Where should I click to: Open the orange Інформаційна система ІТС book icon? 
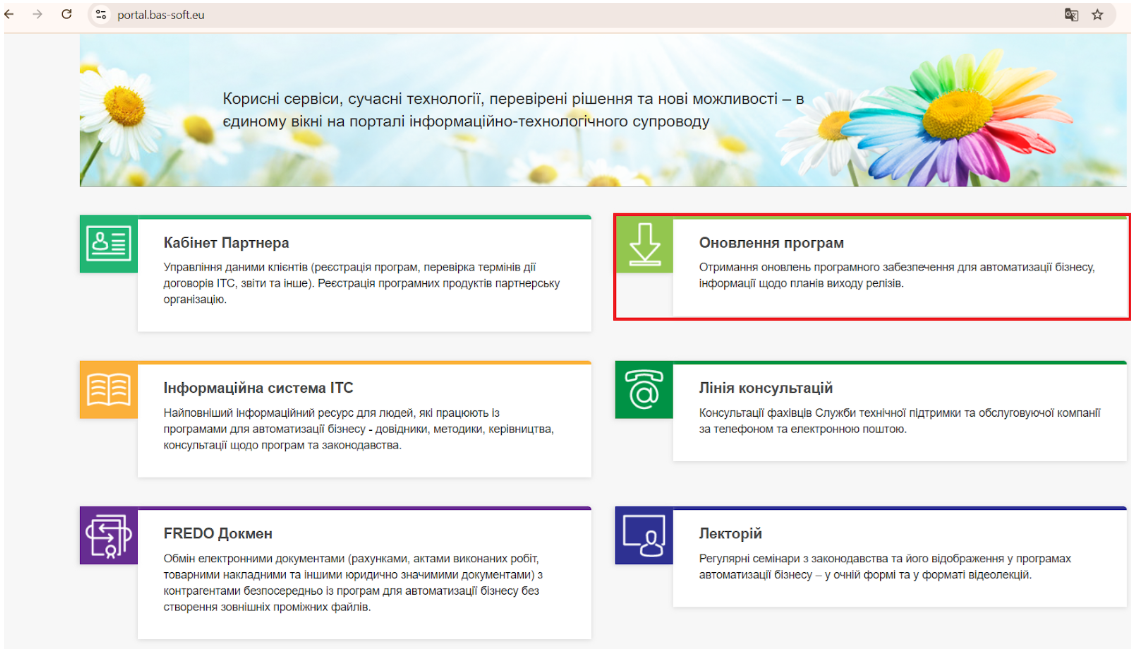[x=108, y=389]
